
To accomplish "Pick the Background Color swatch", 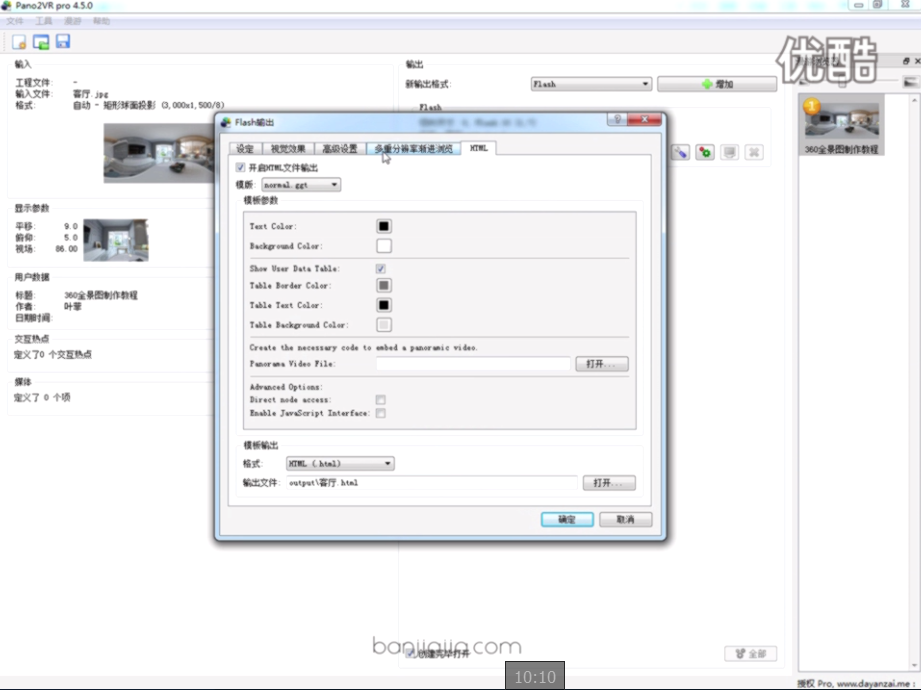I will [384, 246].
